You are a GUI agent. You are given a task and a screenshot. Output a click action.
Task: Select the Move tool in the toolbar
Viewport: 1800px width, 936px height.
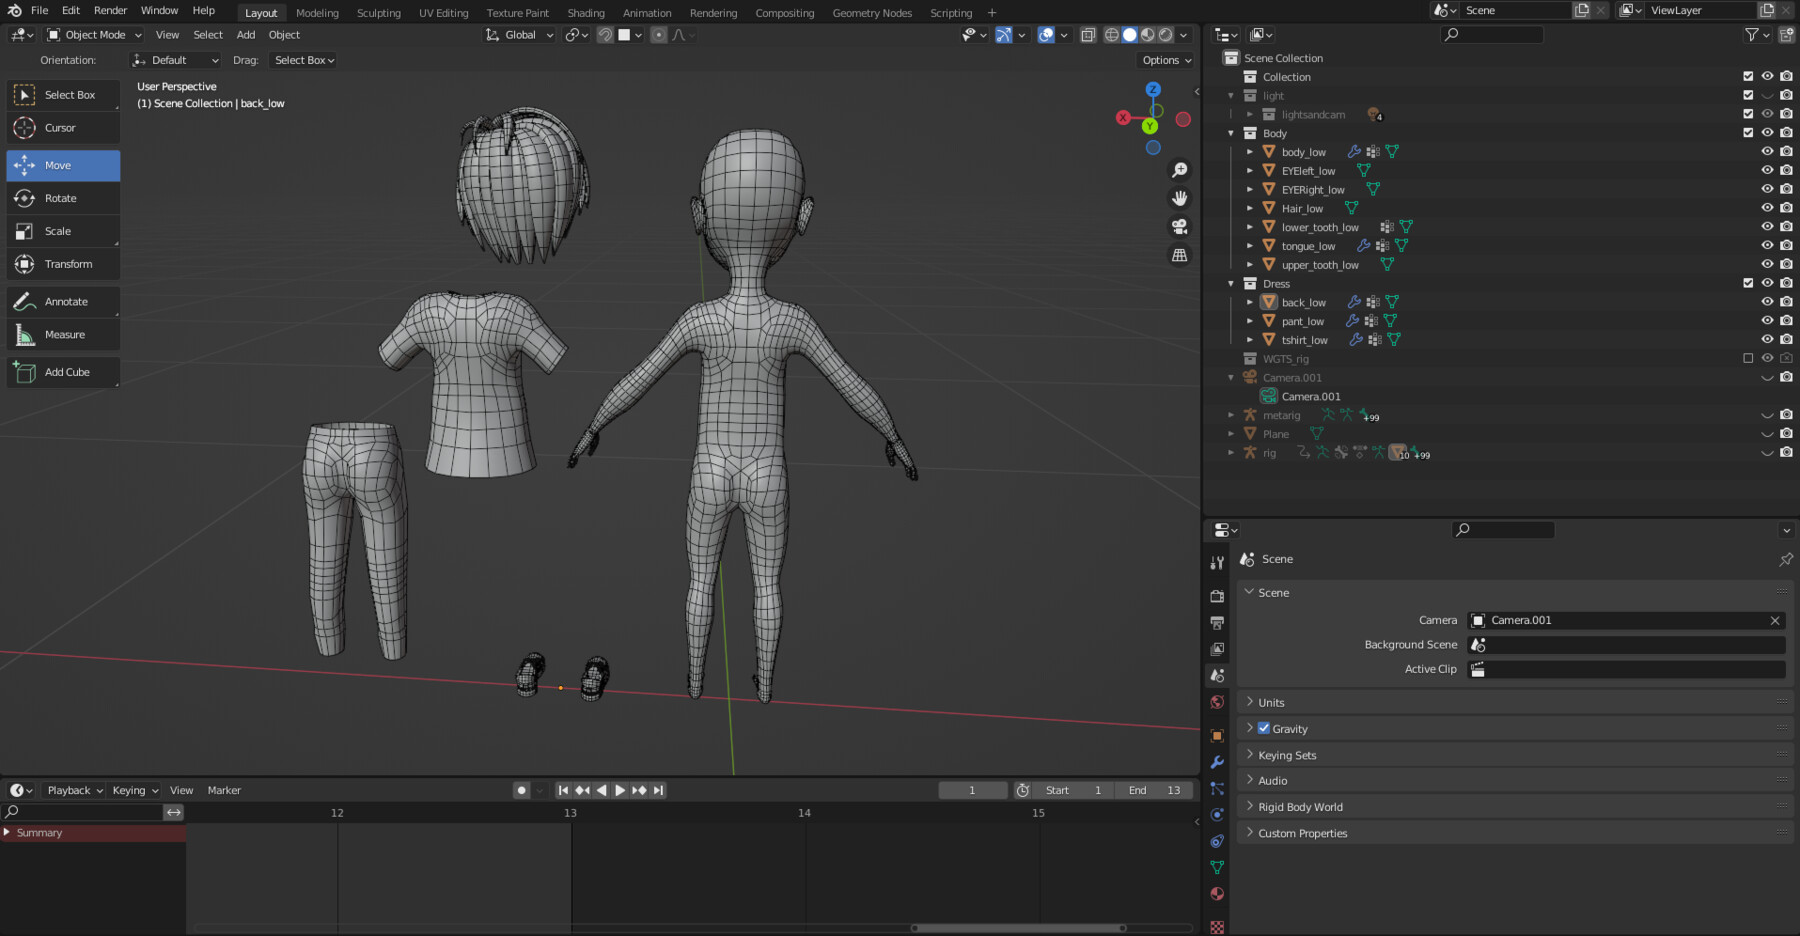click(x=63, y=165)
